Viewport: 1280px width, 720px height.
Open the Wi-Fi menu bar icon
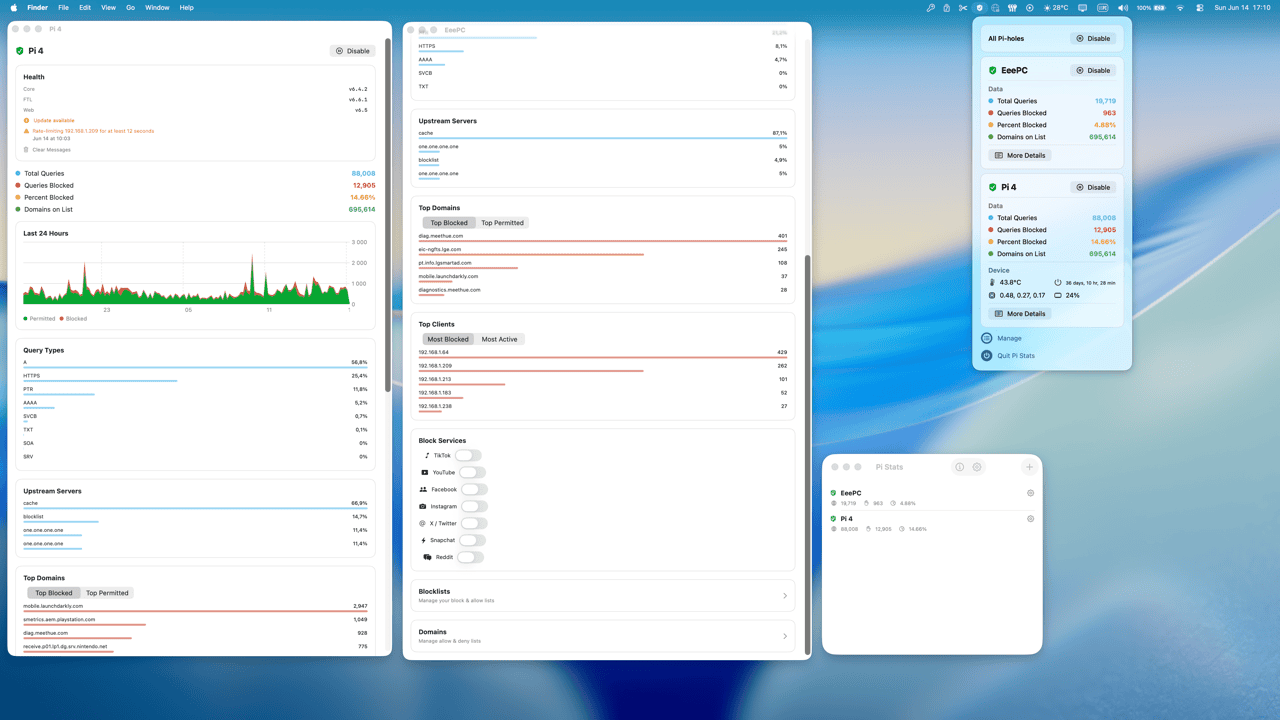[1180, 7]
